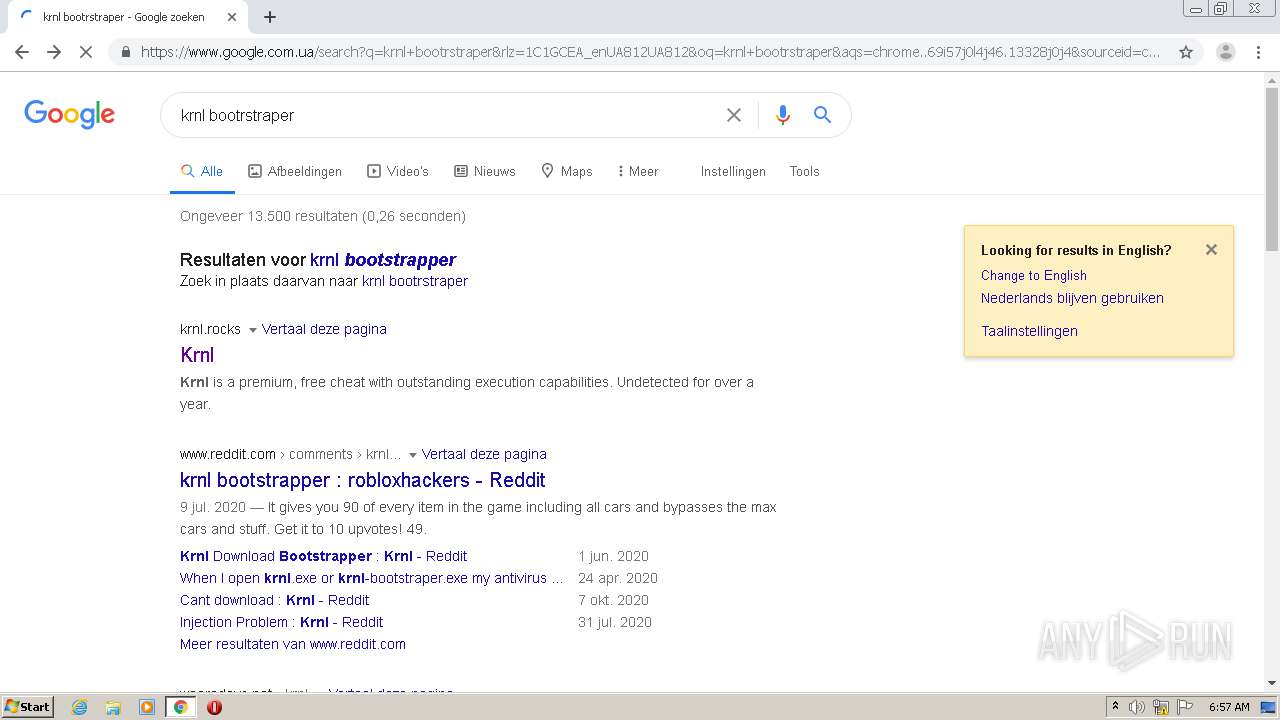This screenshot has width=1280, height=720.
Task: Expand krnl.rocks result dropdown arrow
Action: (x=252, y=330)
